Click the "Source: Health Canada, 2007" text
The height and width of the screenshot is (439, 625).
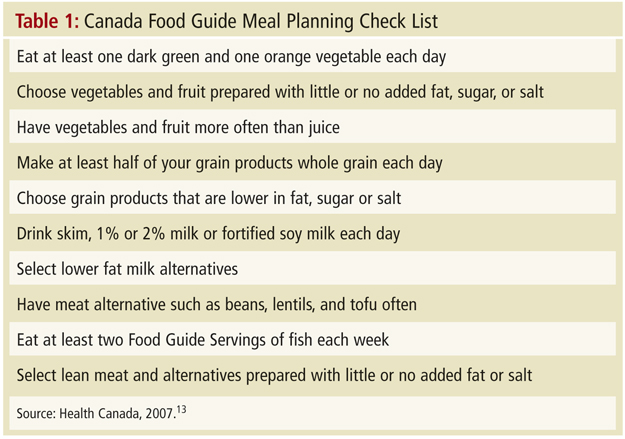pos(96,413)
